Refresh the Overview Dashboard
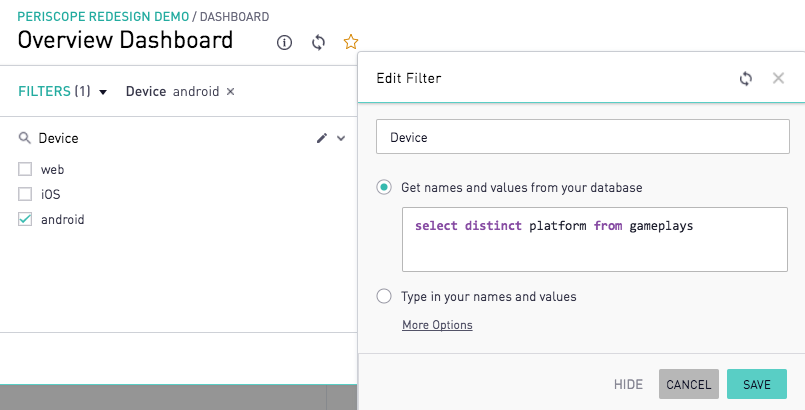Screen dimensions: 805x410 318,42
